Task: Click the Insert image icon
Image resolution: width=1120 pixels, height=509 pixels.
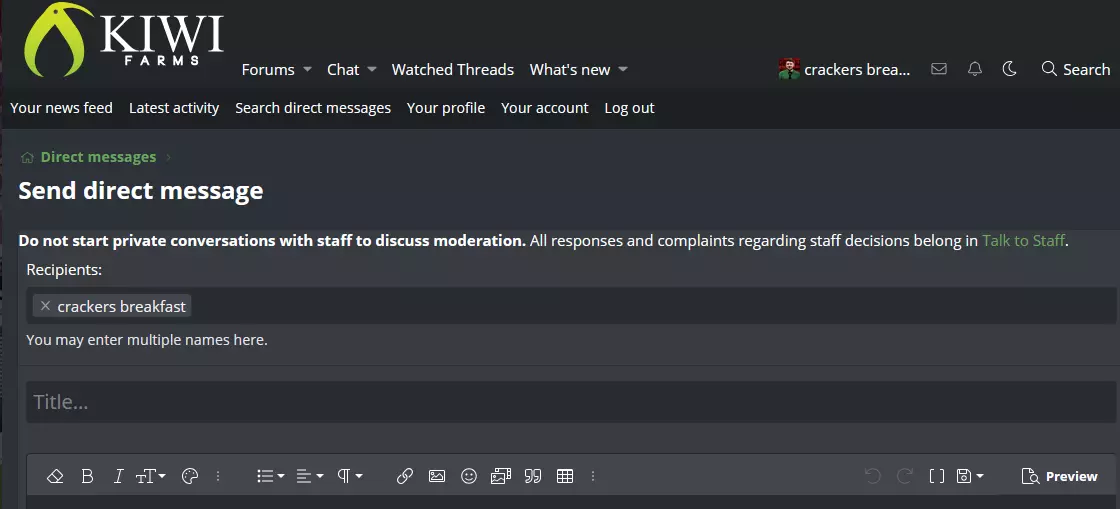Action: tap(436, 476)
